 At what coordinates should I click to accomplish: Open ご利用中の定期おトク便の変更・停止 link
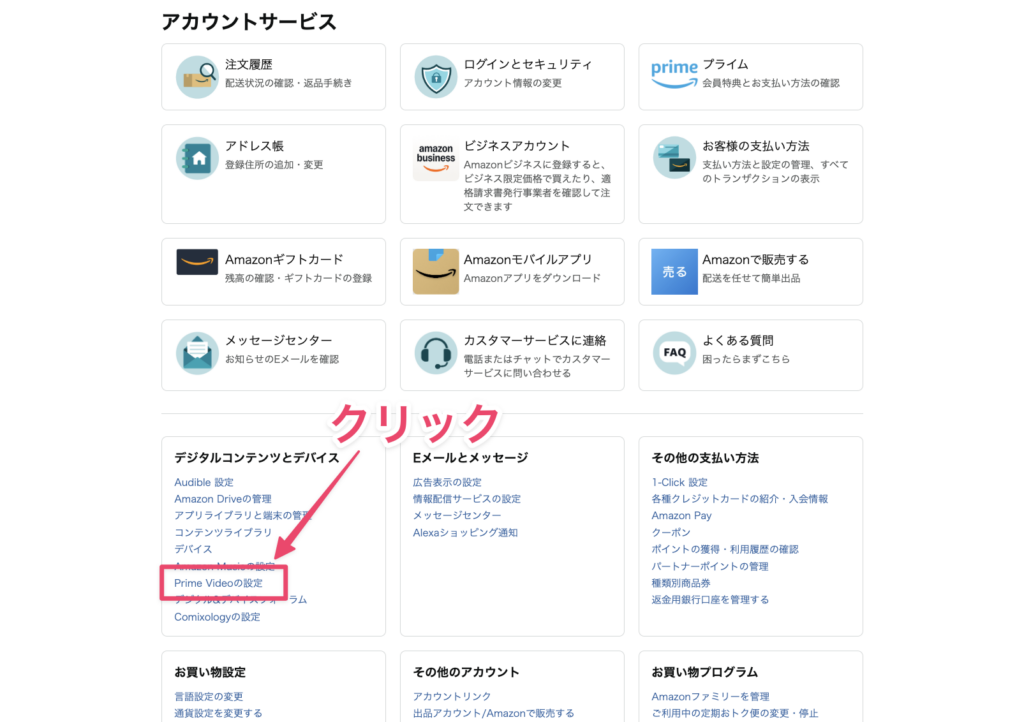[x=735, y=714]
